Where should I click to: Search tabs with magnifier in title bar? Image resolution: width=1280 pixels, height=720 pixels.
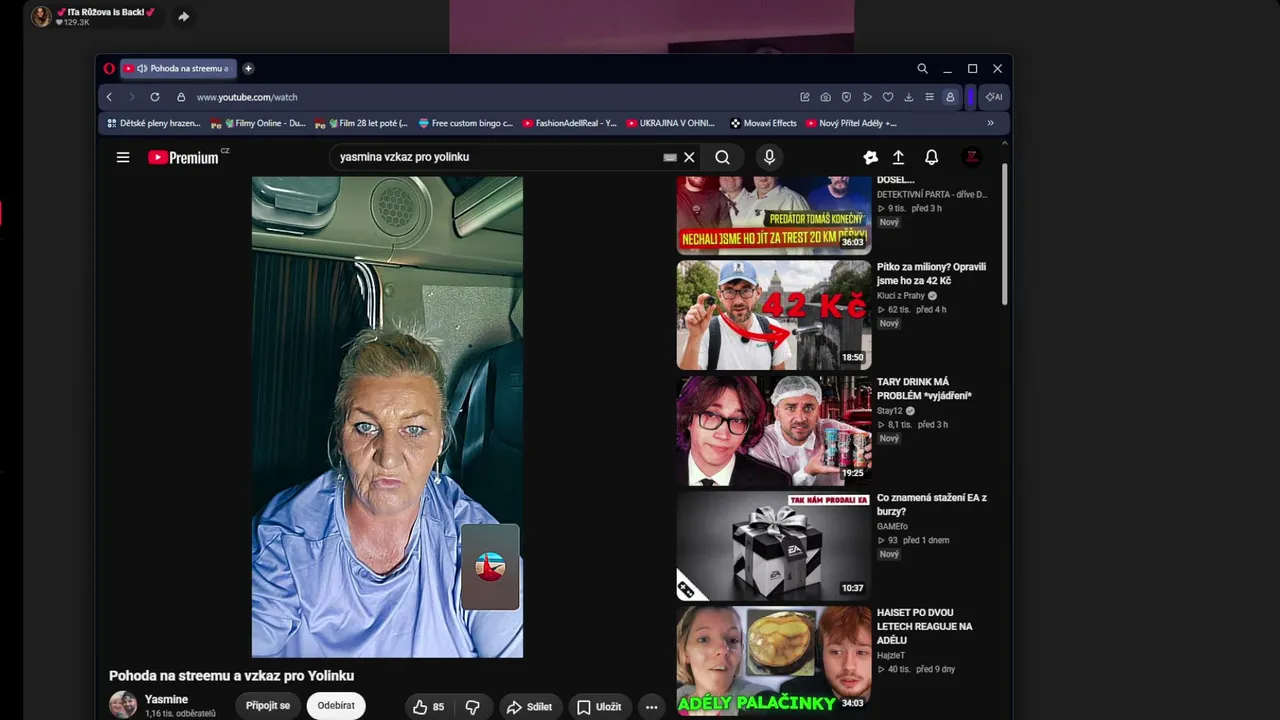tap(922, 69)
